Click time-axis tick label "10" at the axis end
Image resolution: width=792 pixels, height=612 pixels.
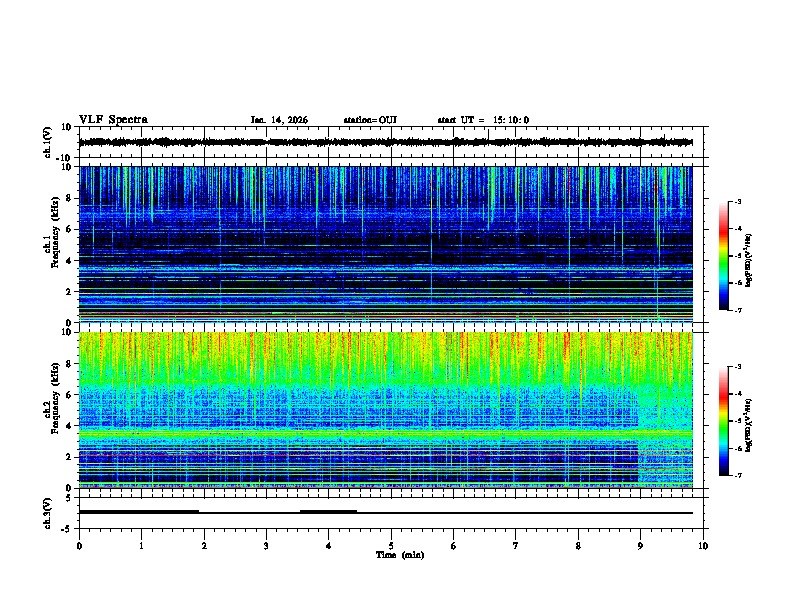(703, 546)
